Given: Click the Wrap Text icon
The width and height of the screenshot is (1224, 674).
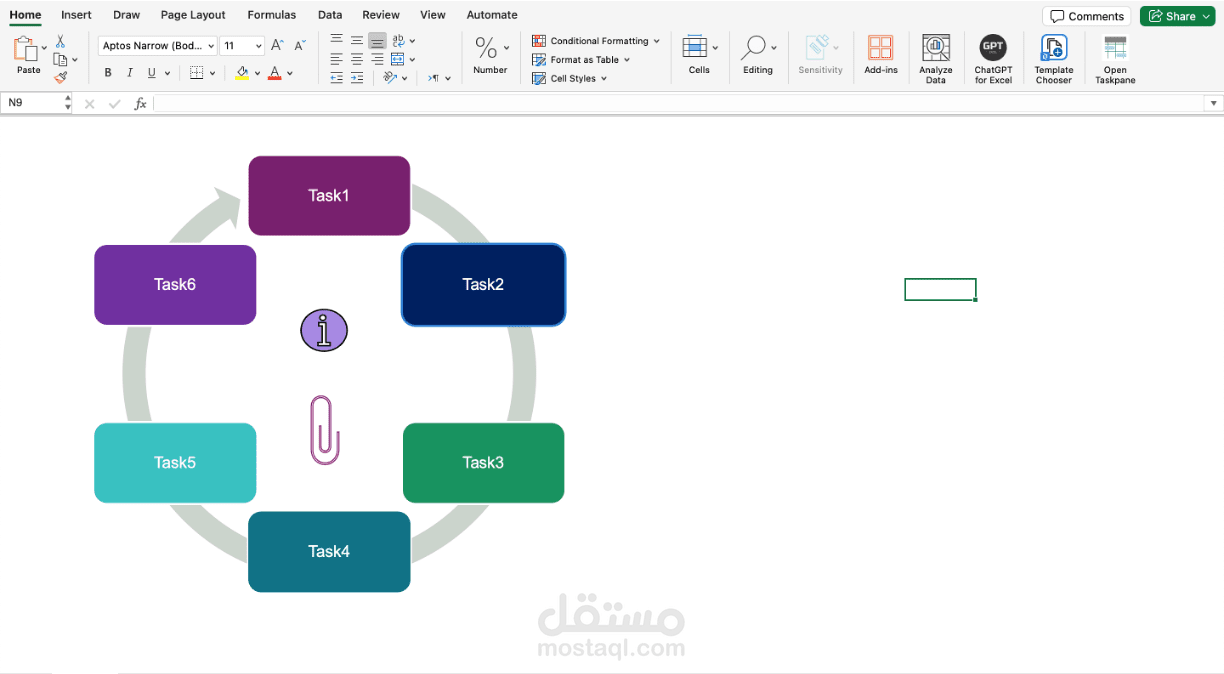Looking at the screenshot, I should (x=399, y=41).
